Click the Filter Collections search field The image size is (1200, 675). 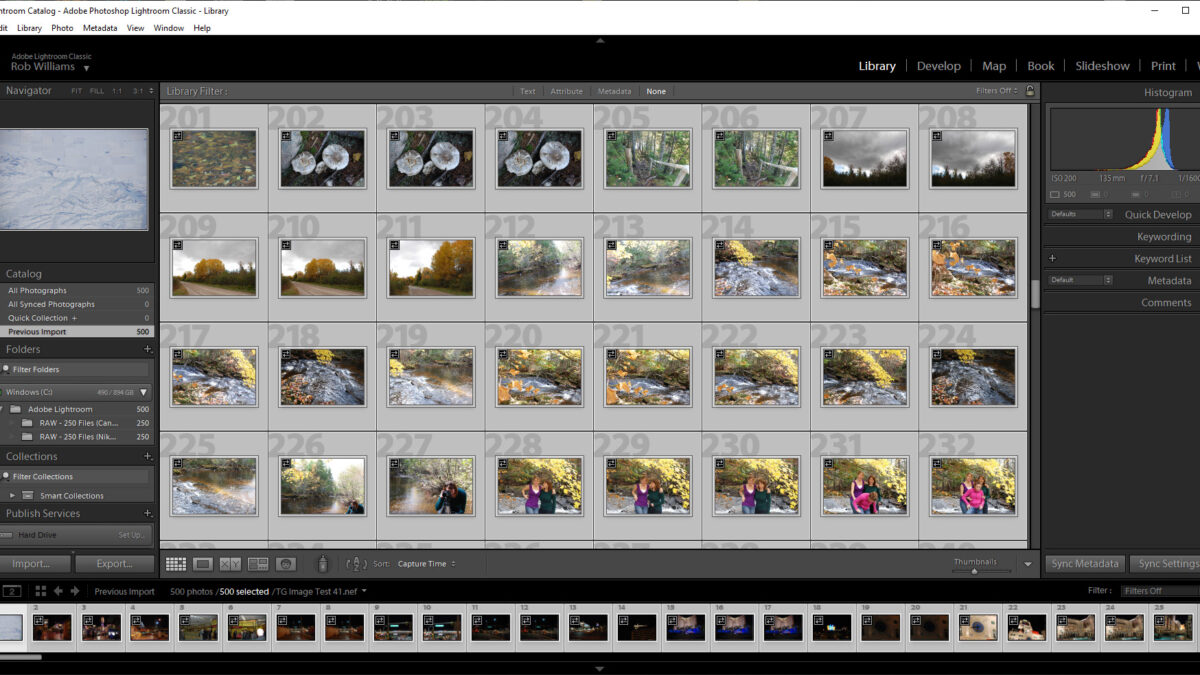point(78,476)
